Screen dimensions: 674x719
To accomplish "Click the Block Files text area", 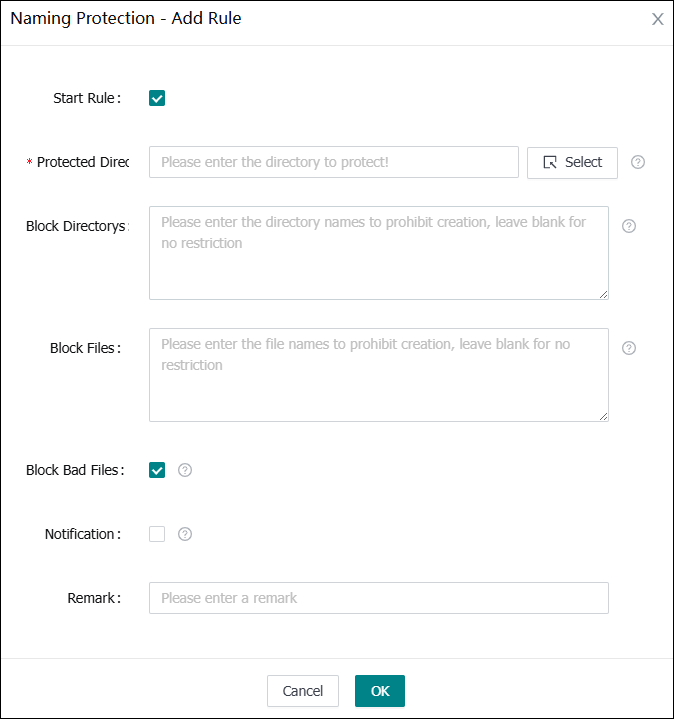I will coord(378,374).
